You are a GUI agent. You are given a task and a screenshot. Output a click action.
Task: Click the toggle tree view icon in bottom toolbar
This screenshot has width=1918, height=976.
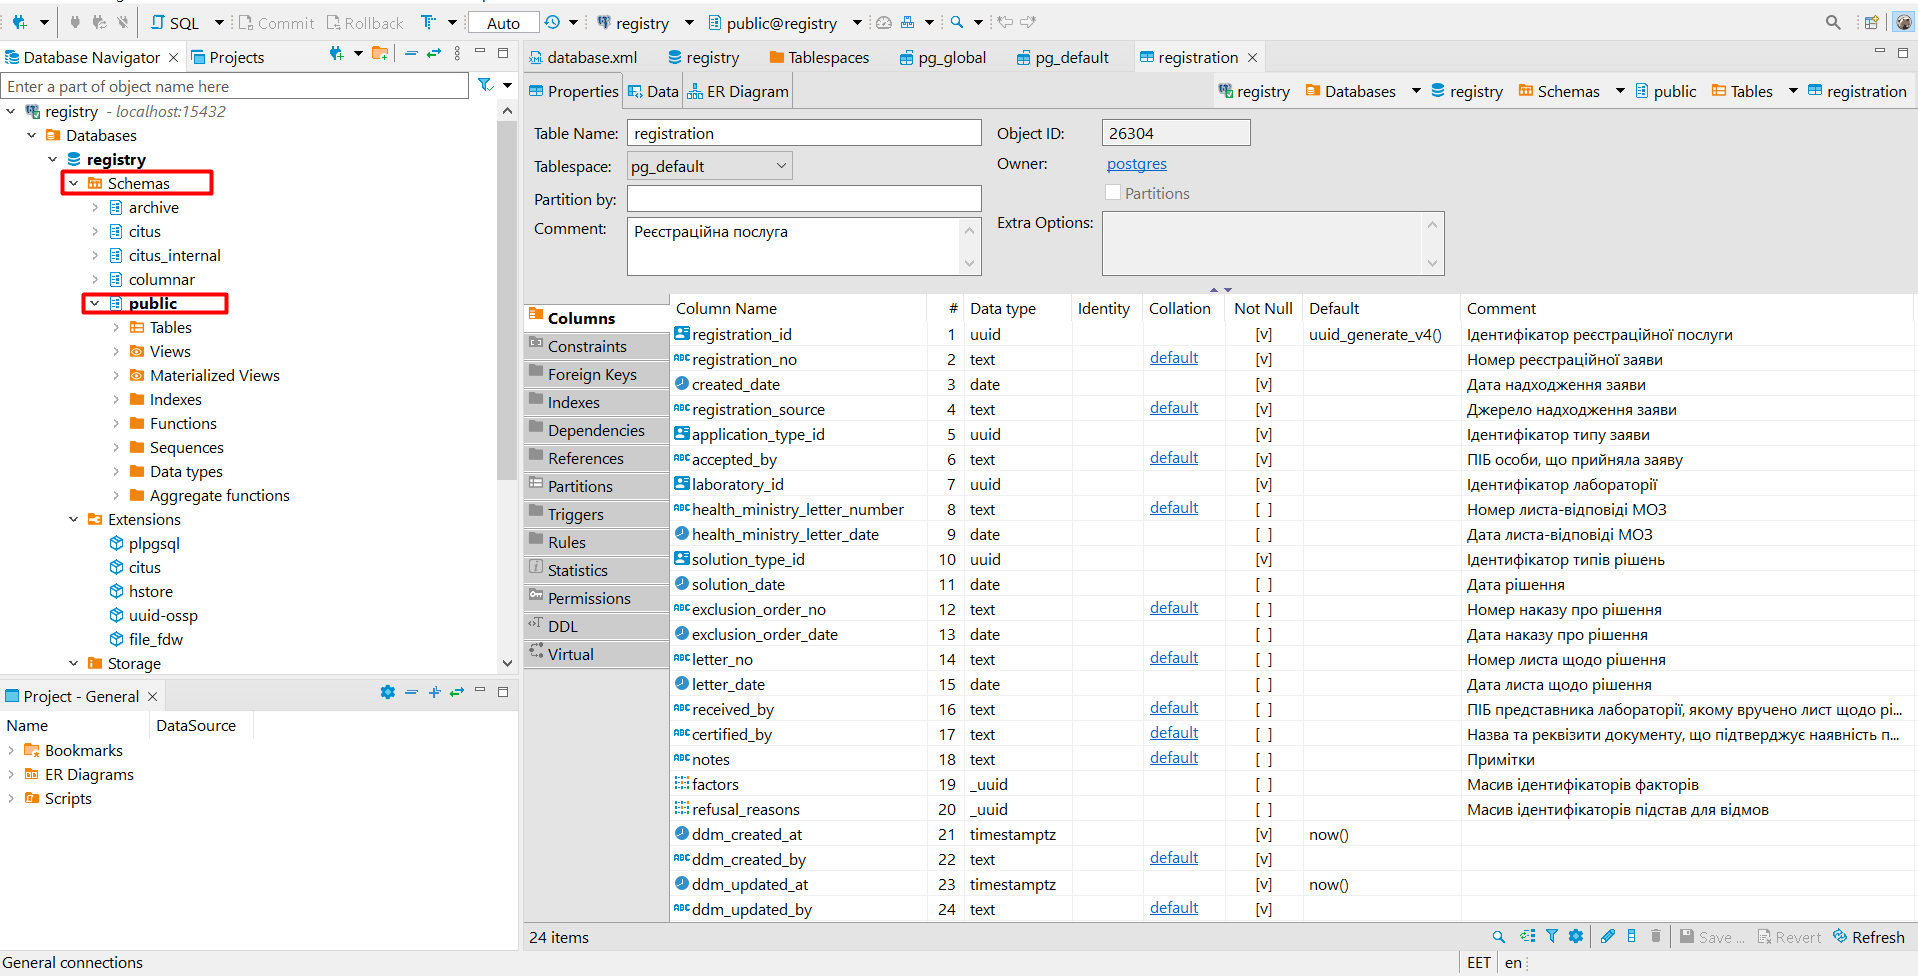pyautogui.click(x=1528, y=937)
